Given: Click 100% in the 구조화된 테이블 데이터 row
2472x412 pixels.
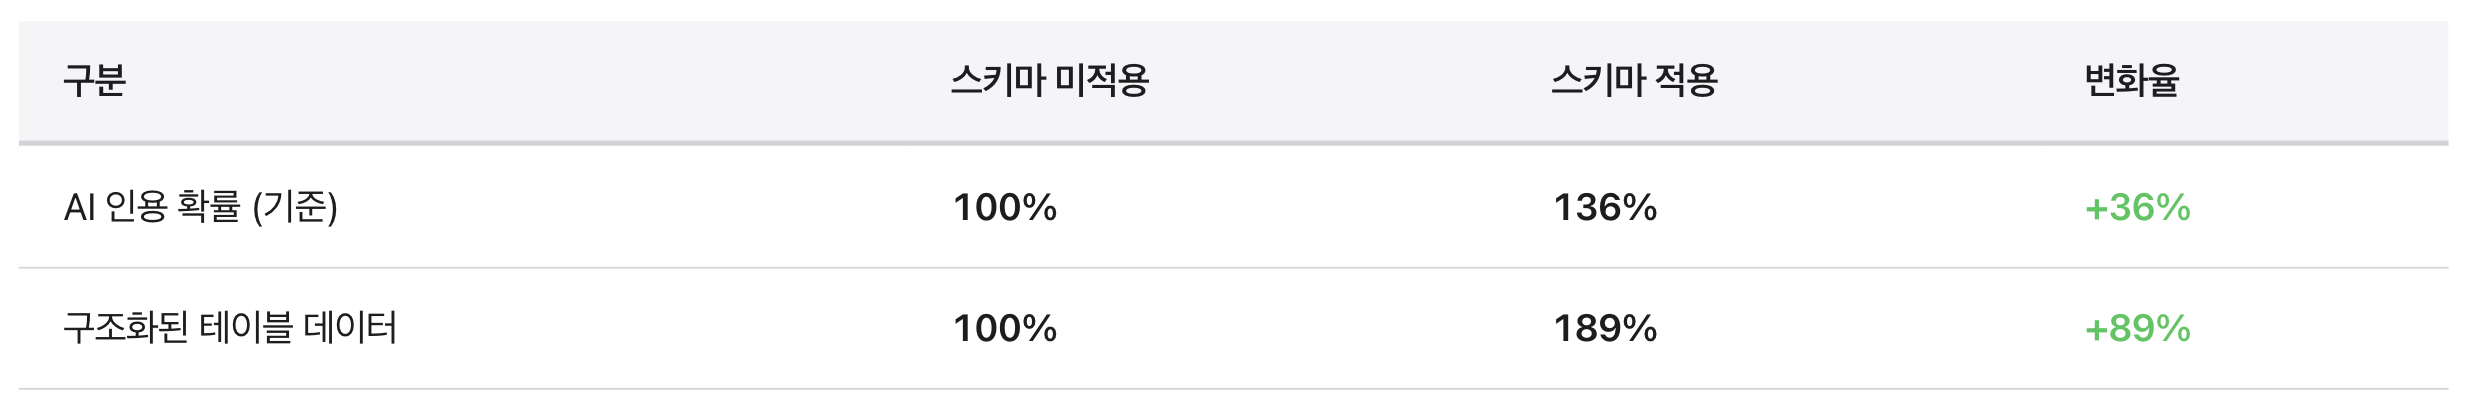Looking at the screenshot, I should tap(1004, 329).
